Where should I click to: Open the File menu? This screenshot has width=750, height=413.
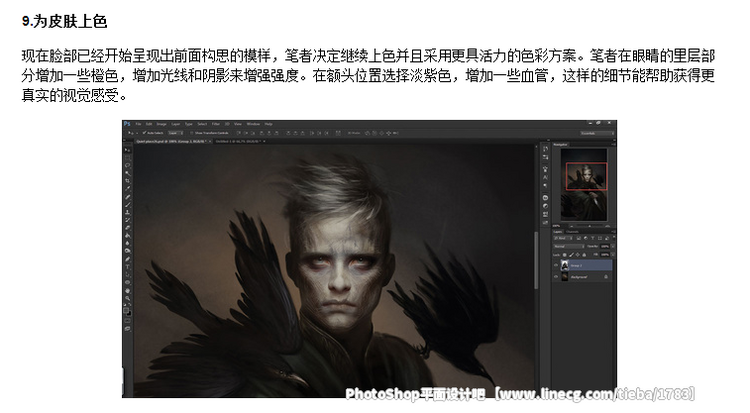[x=138, y=124]
